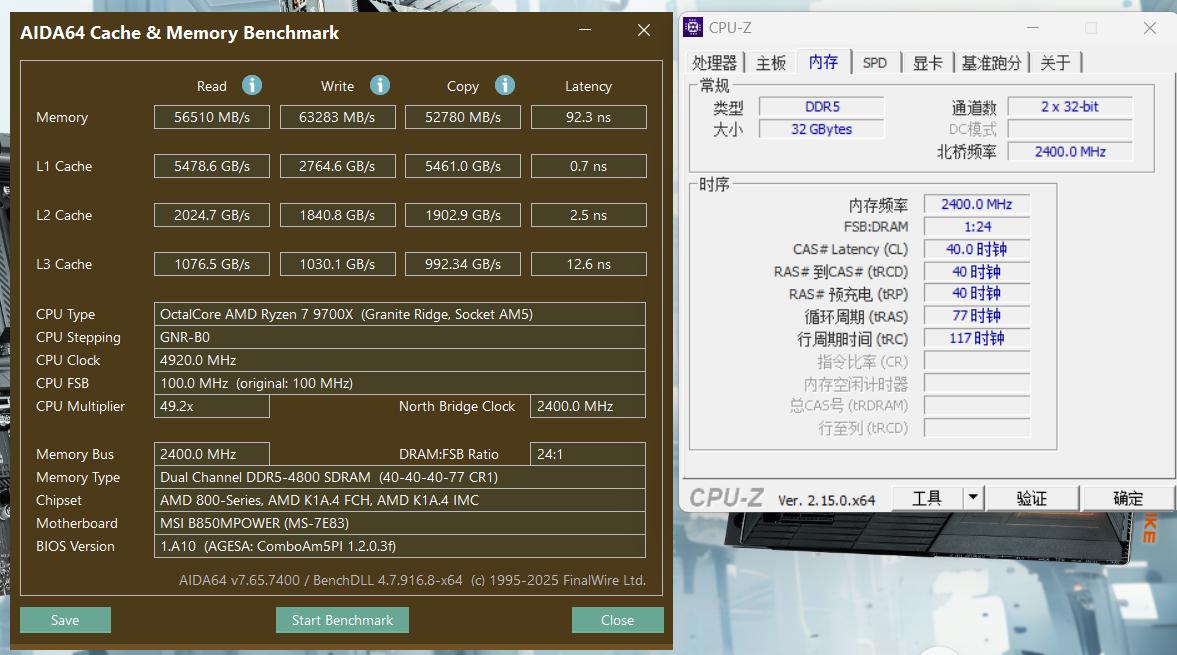1177x655 pixels.
Task: Click the CAS# Latency value 40.0 时钟
Action: 977,249
